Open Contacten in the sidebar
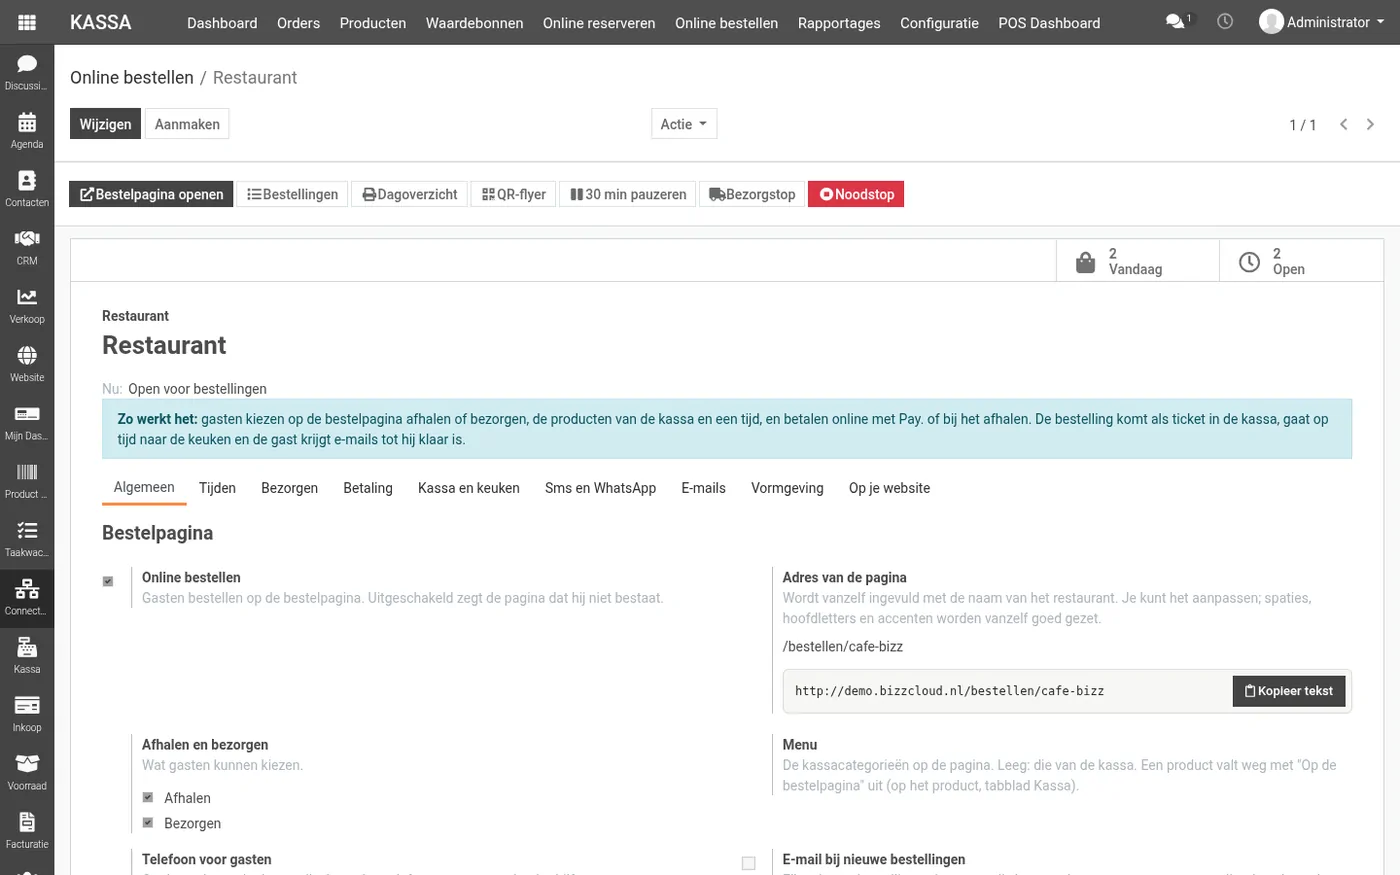1400x875 pixels. (x=27, y=189)
